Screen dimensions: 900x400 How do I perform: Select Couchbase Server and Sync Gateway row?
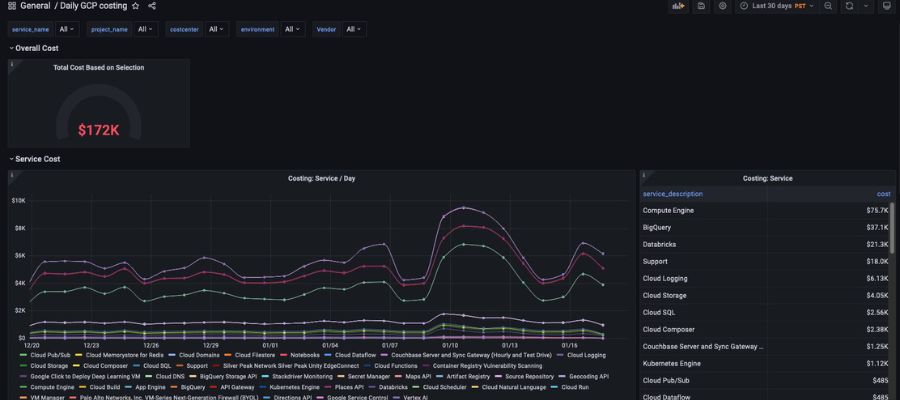click(x=766, y=347)
